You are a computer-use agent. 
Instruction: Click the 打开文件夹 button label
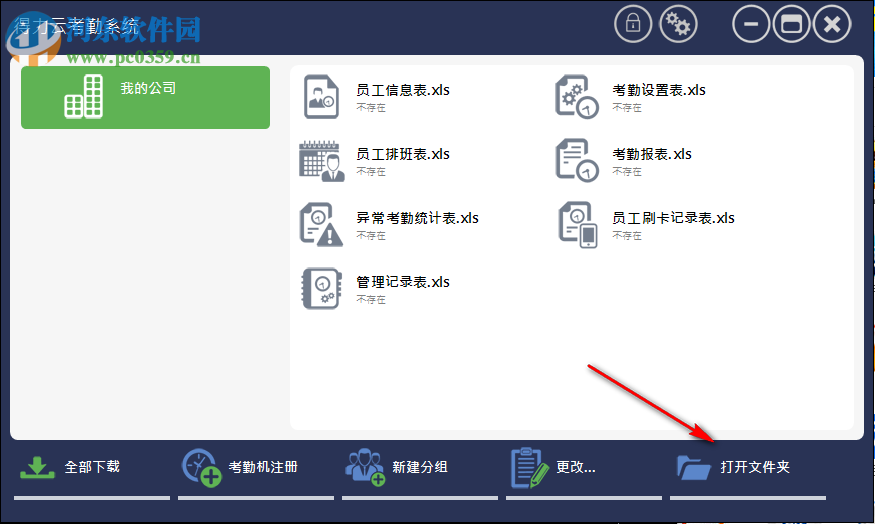coord(755,467)
